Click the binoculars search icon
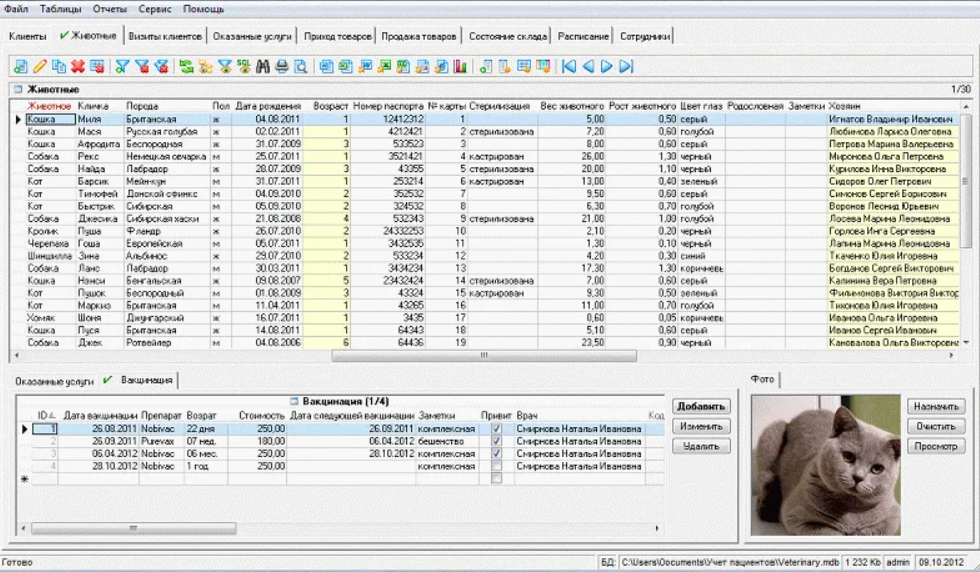 tap(262, 66)
